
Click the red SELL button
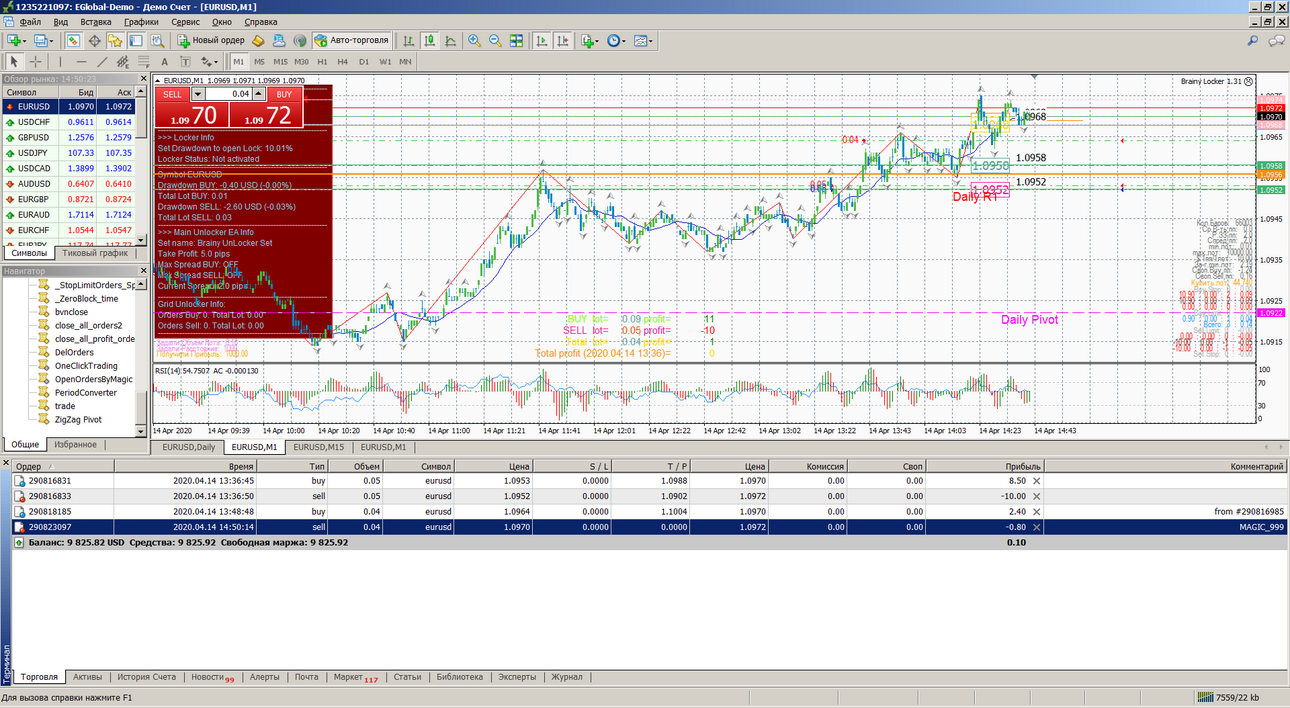click(173, 94)
